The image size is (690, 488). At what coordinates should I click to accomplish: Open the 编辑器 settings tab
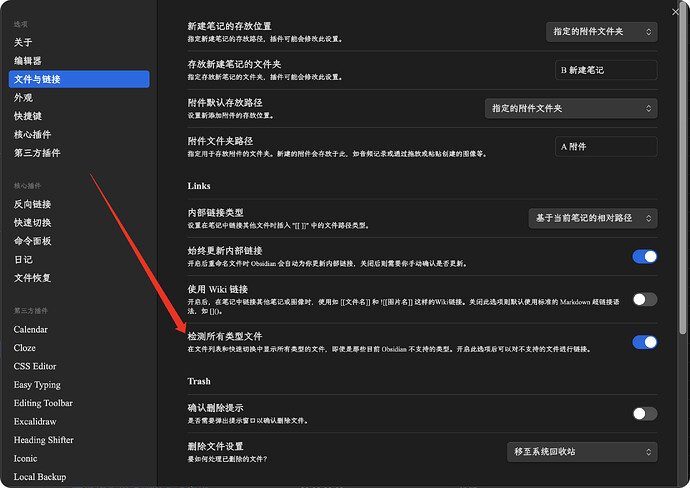tap(29, 60)
